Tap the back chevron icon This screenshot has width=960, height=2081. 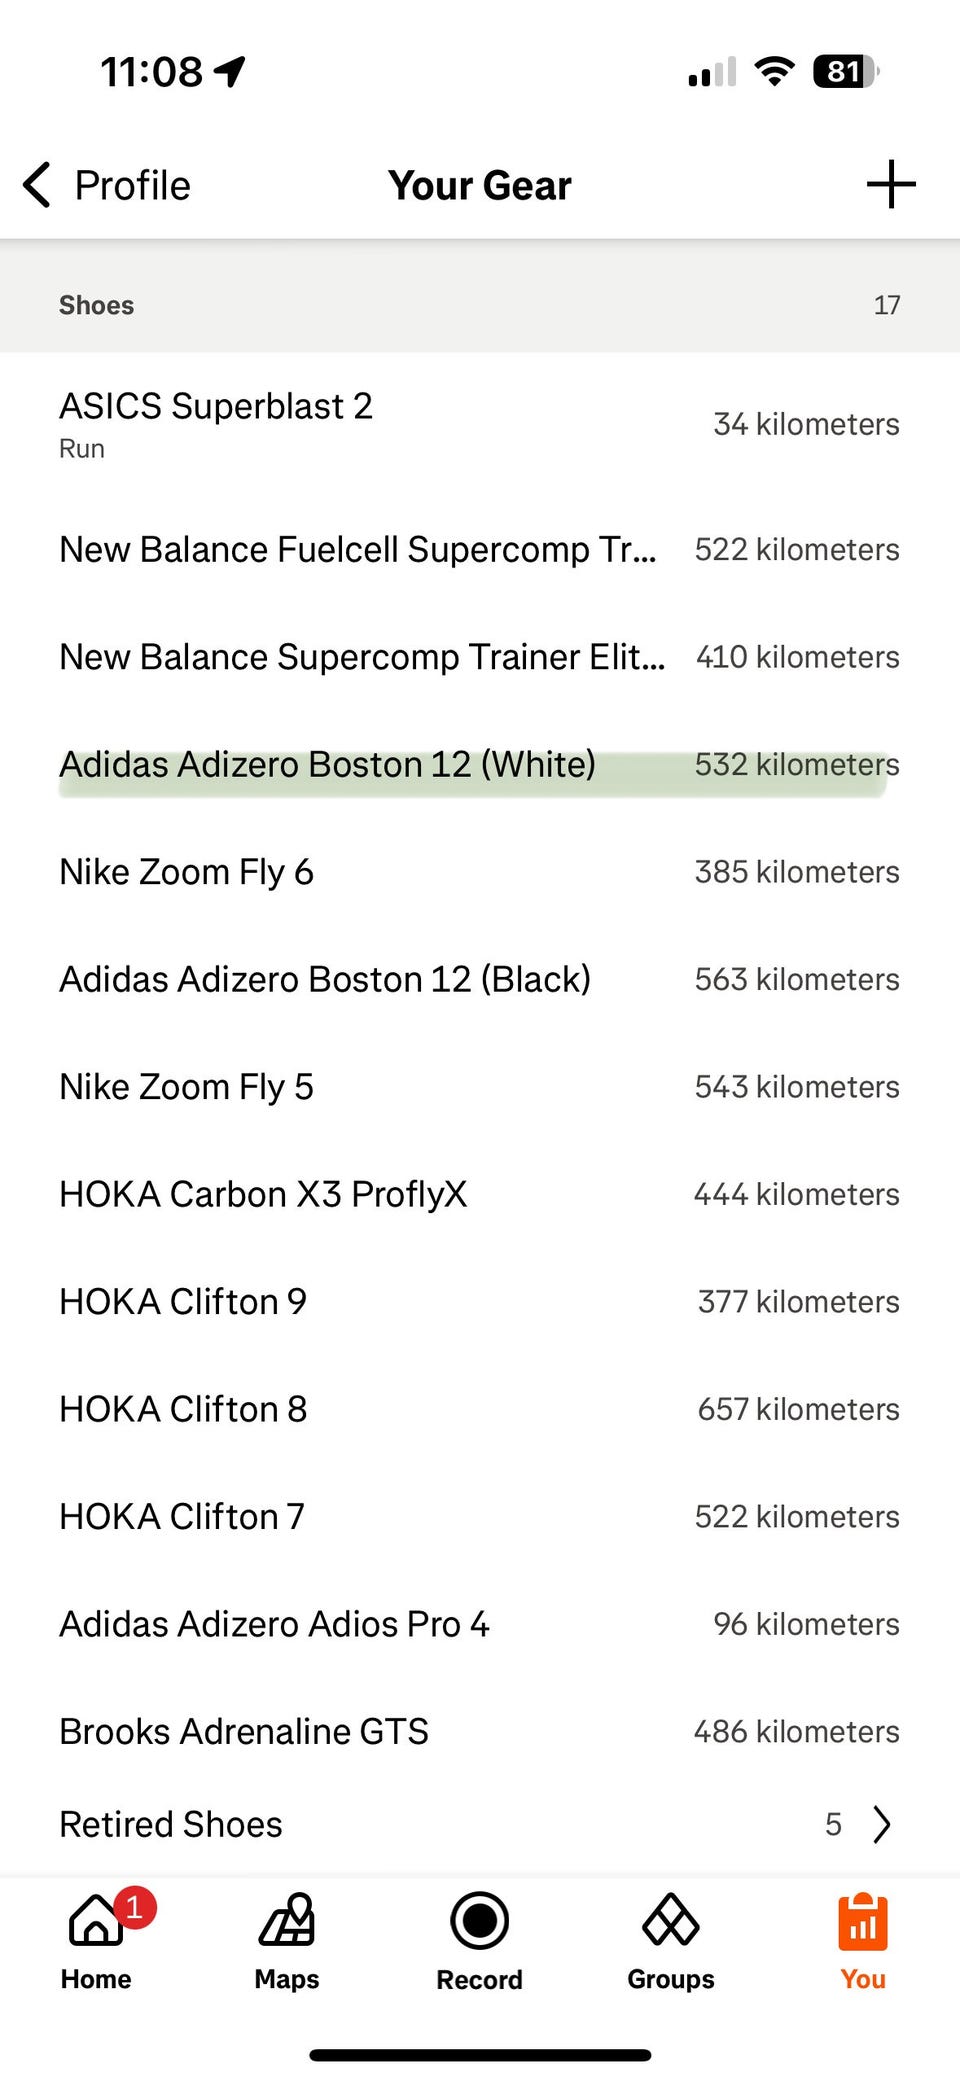coord(37,185)
